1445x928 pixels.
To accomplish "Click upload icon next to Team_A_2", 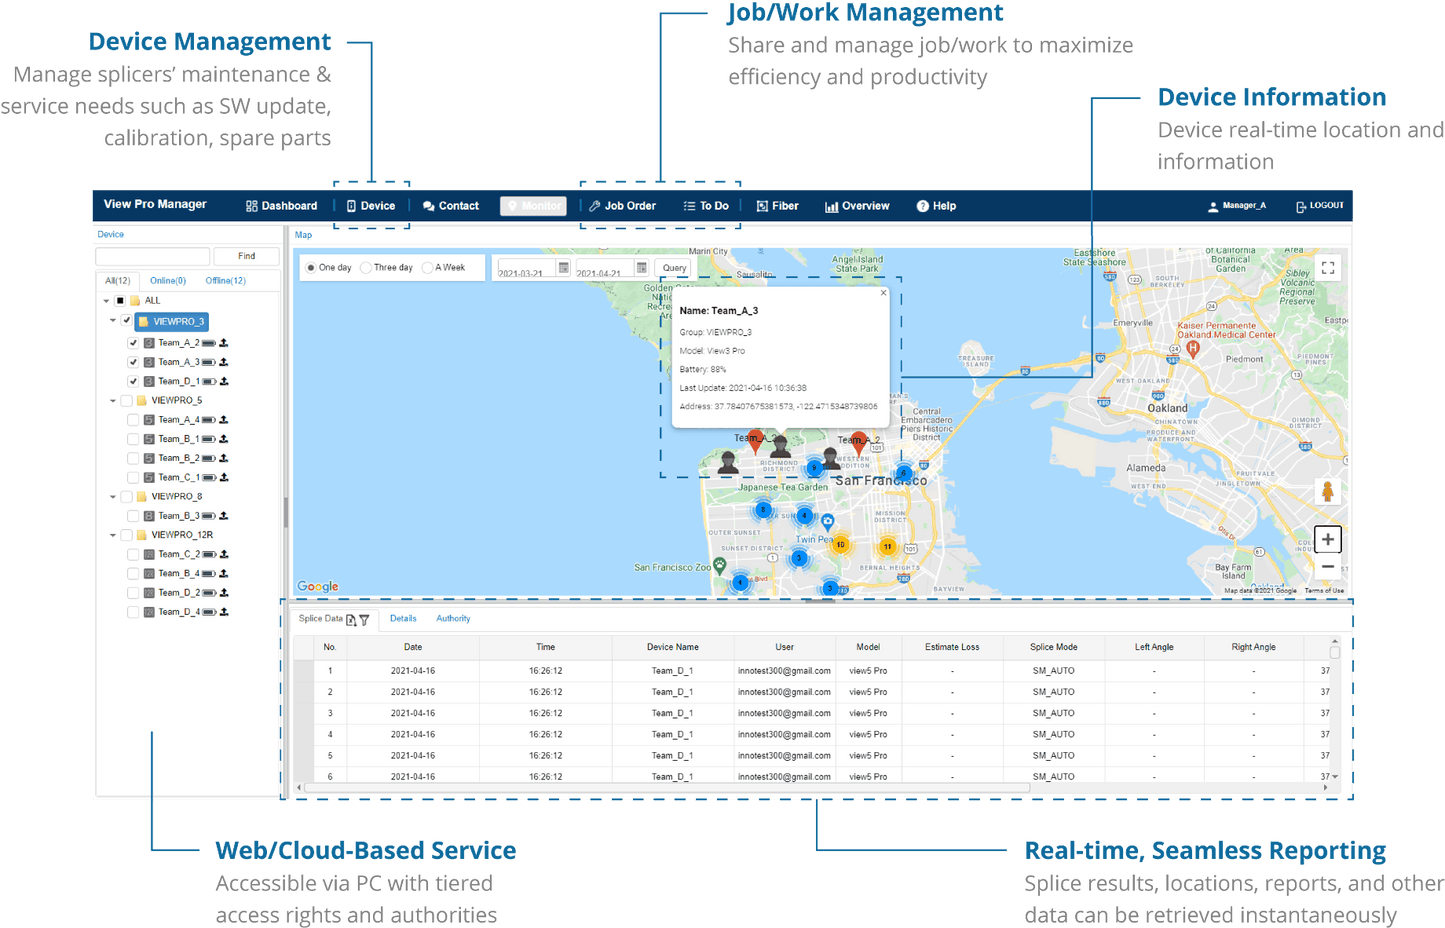I will pos(224,343).
